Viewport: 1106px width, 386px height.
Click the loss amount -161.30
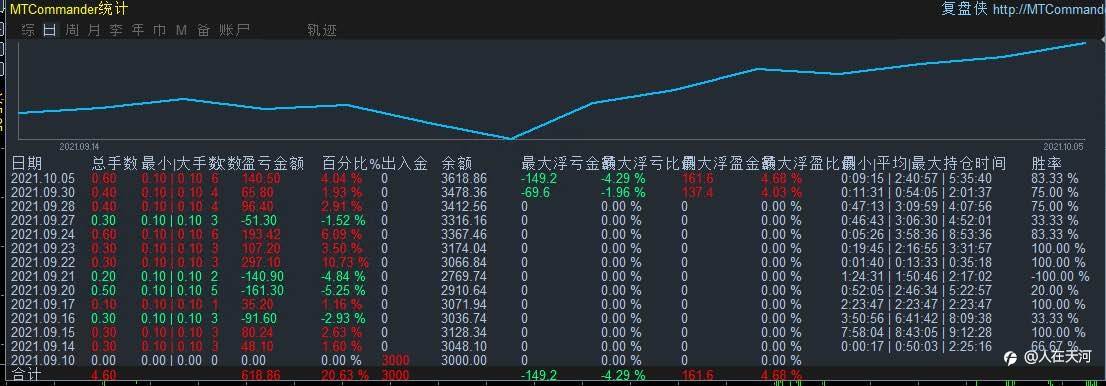[x=263, y=290]
